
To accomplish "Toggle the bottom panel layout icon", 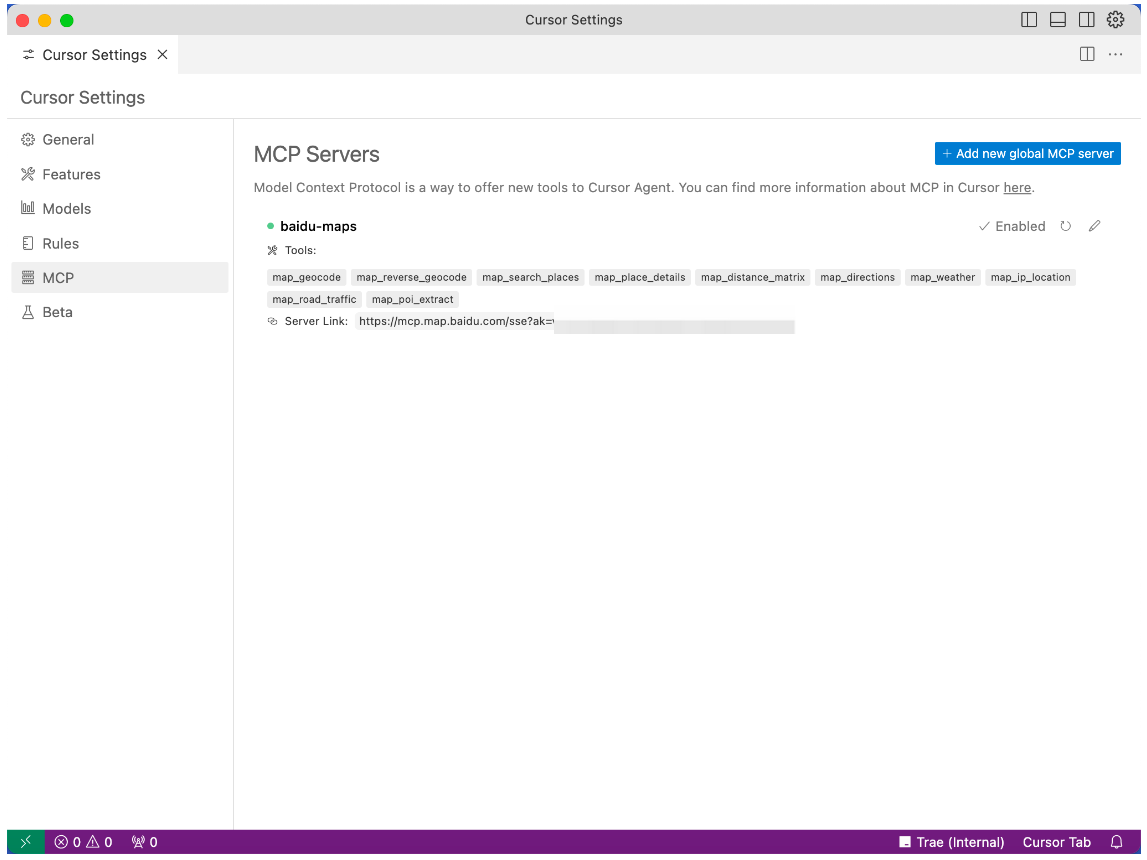I will tap(1058, 20).
